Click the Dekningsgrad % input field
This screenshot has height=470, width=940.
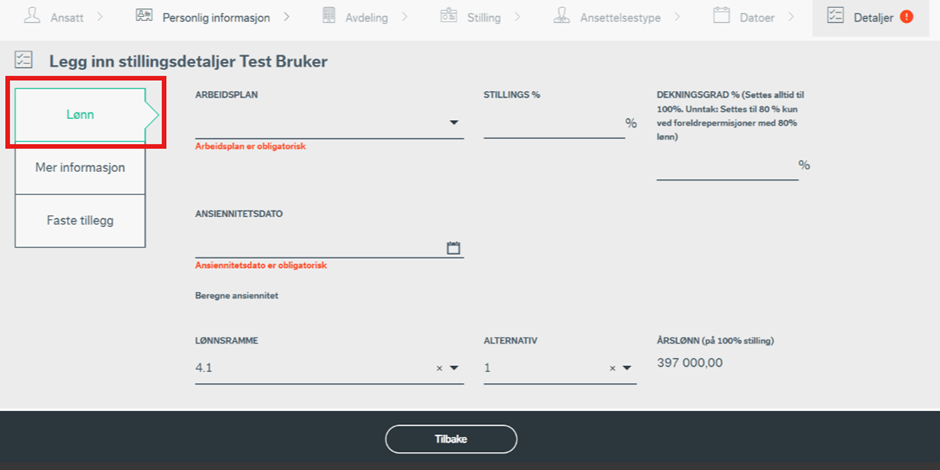coord(726,166)
